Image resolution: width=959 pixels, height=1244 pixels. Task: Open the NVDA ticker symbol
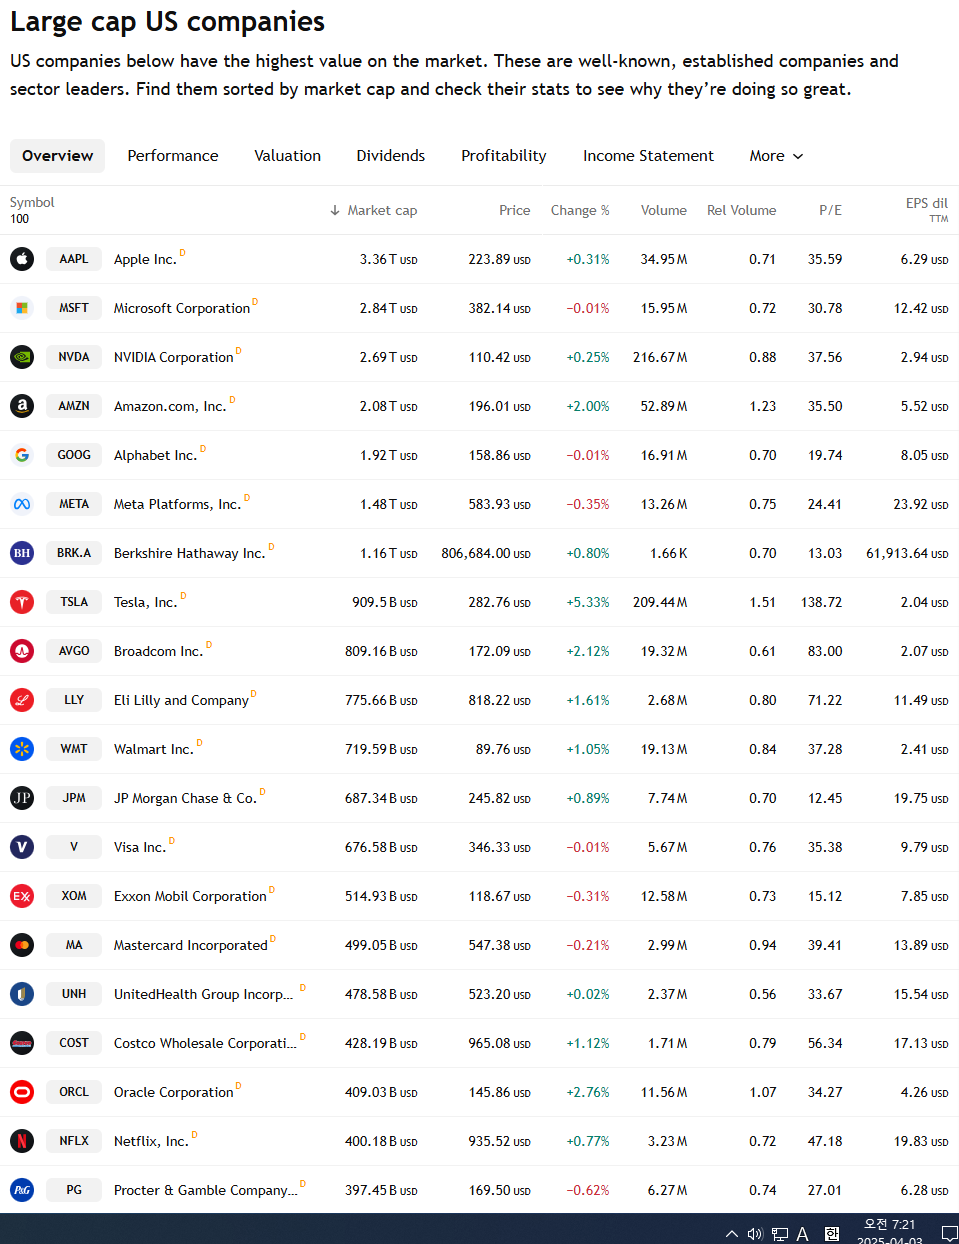coord(74,357)
